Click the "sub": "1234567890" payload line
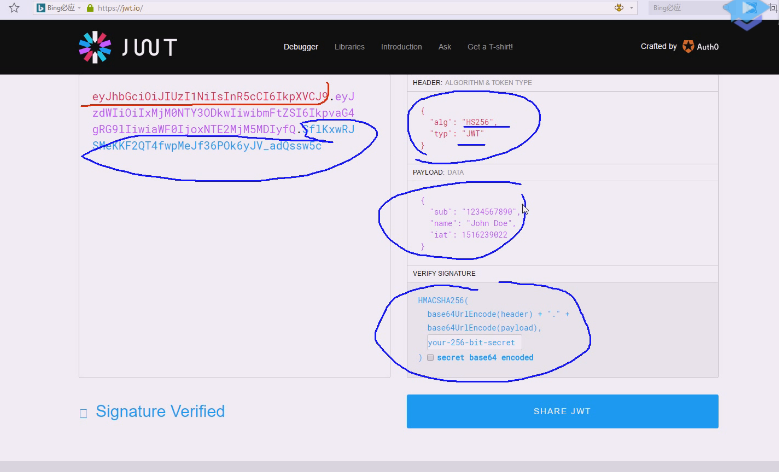 (x=475, y=212)
